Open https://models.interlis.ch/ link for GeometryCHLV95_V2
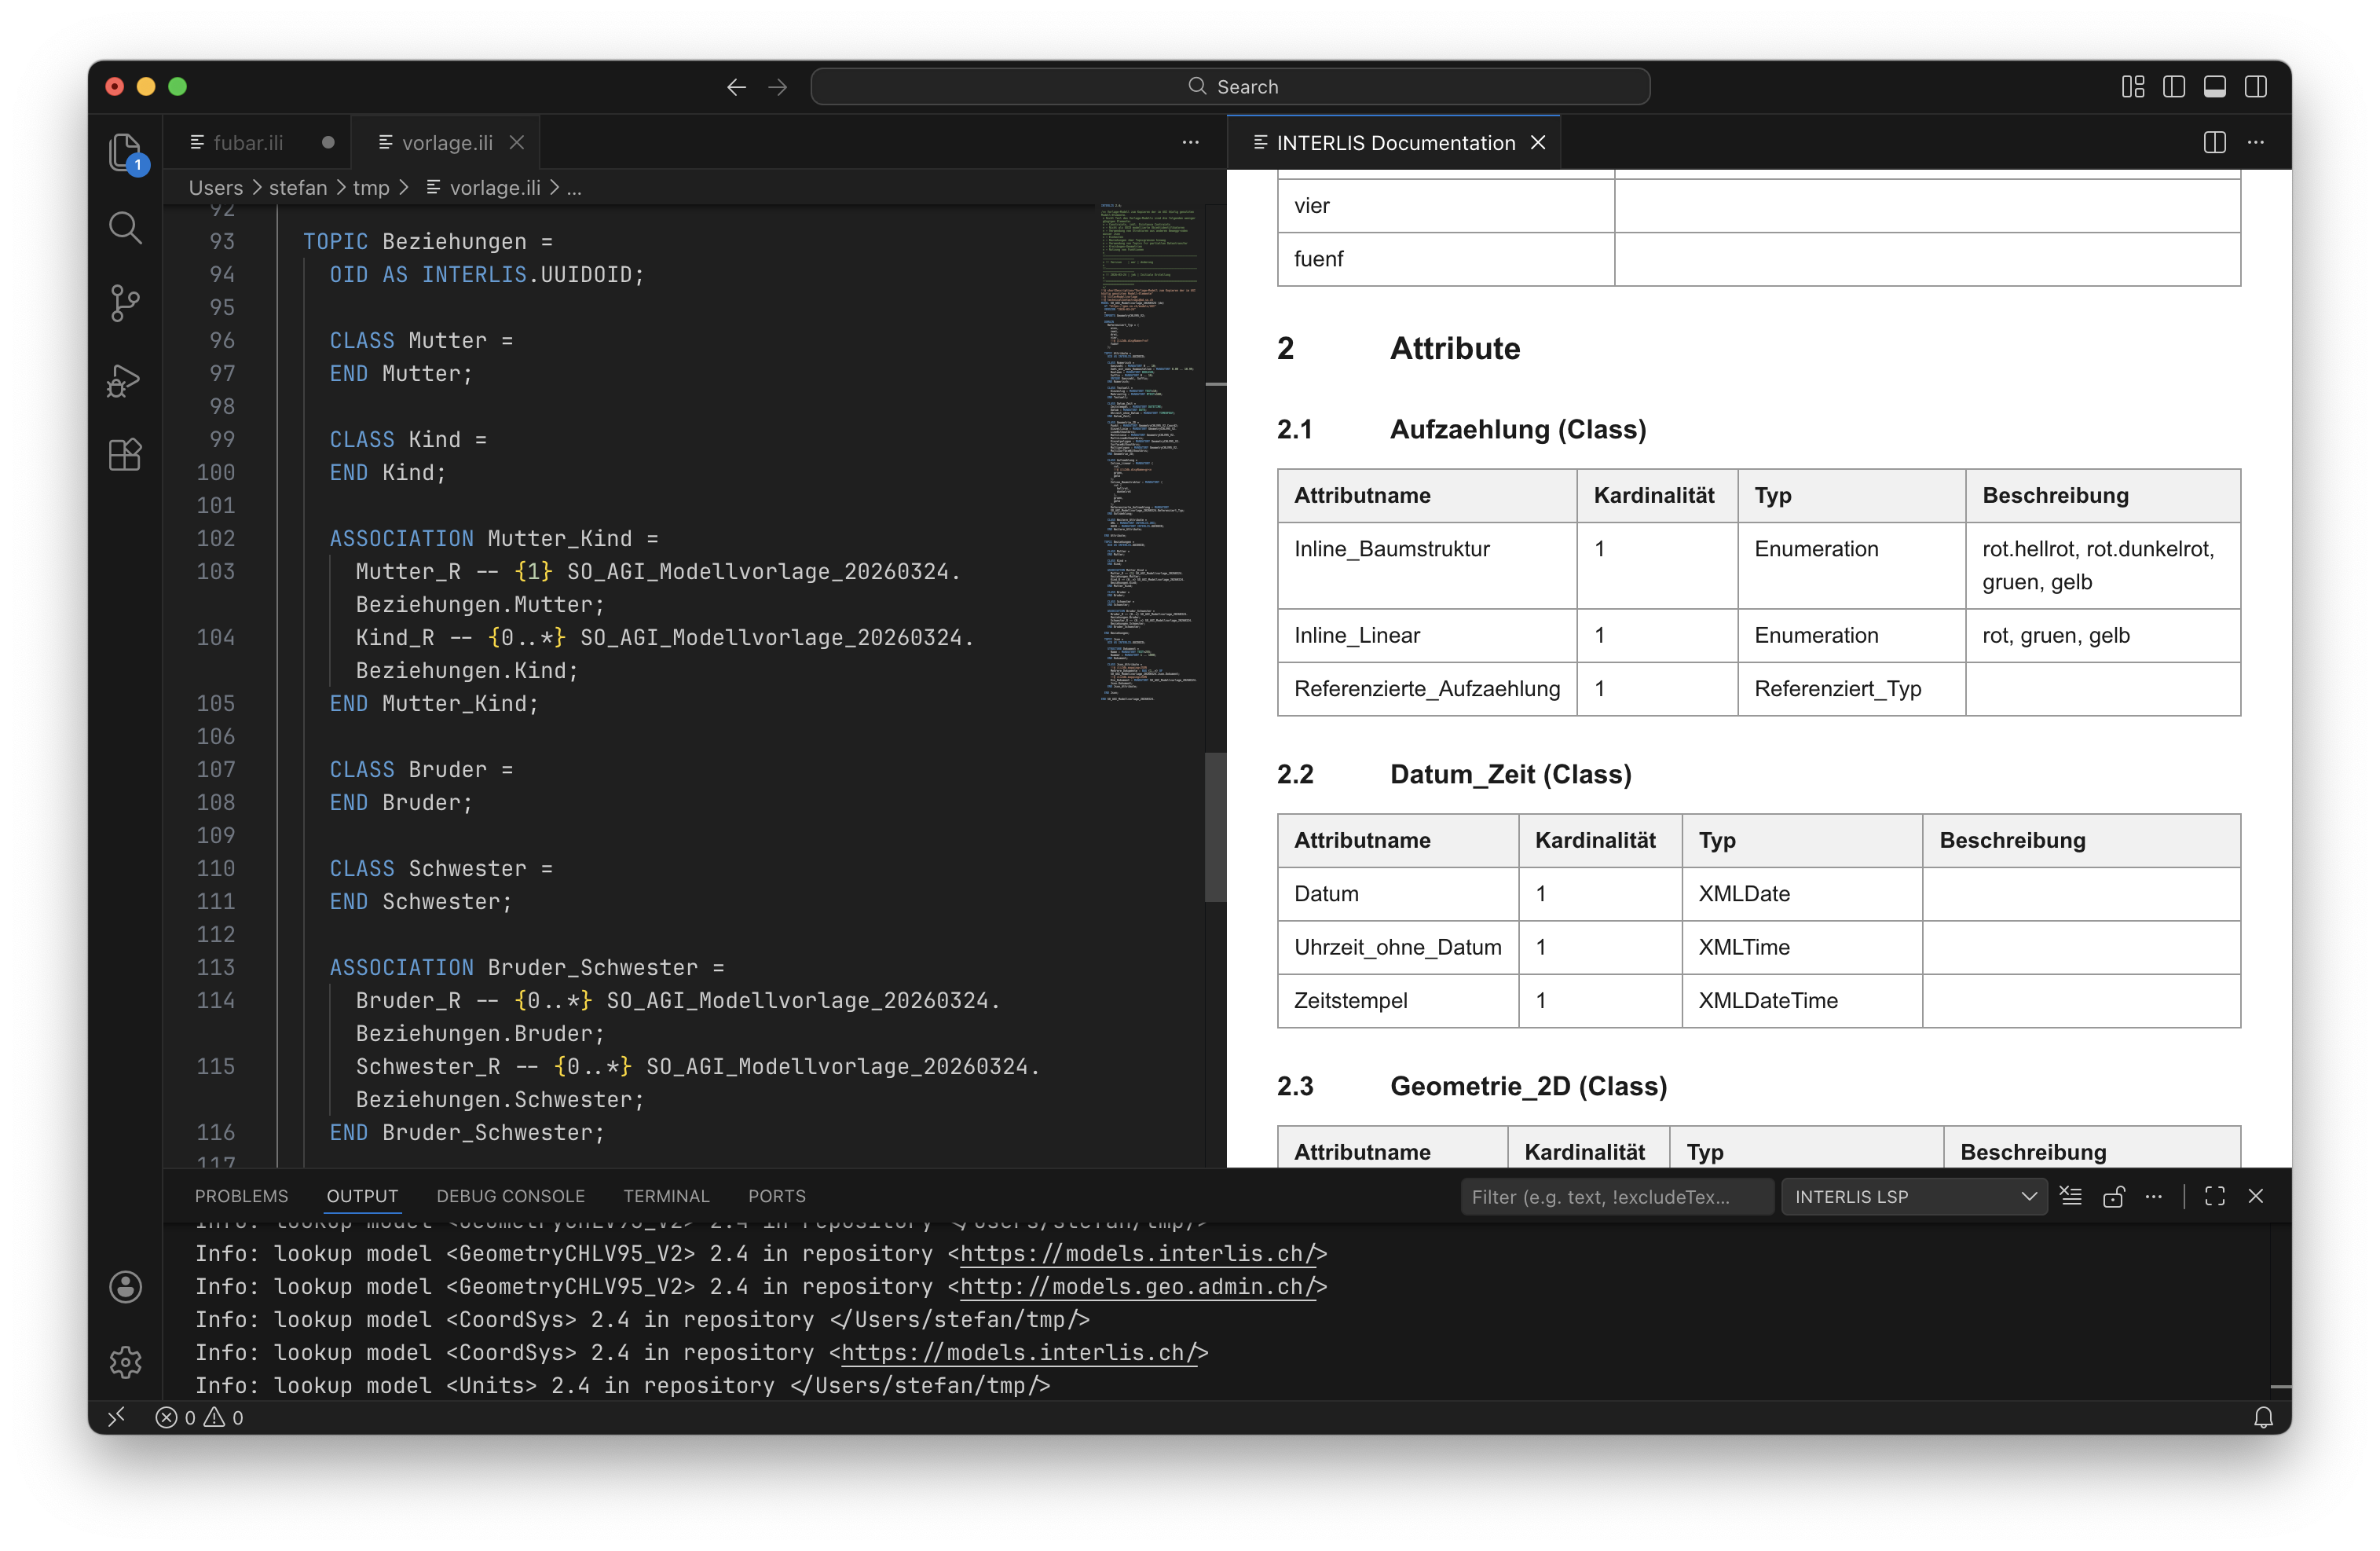Screen dimensions: 2380x1551 coord(1137,1254)
